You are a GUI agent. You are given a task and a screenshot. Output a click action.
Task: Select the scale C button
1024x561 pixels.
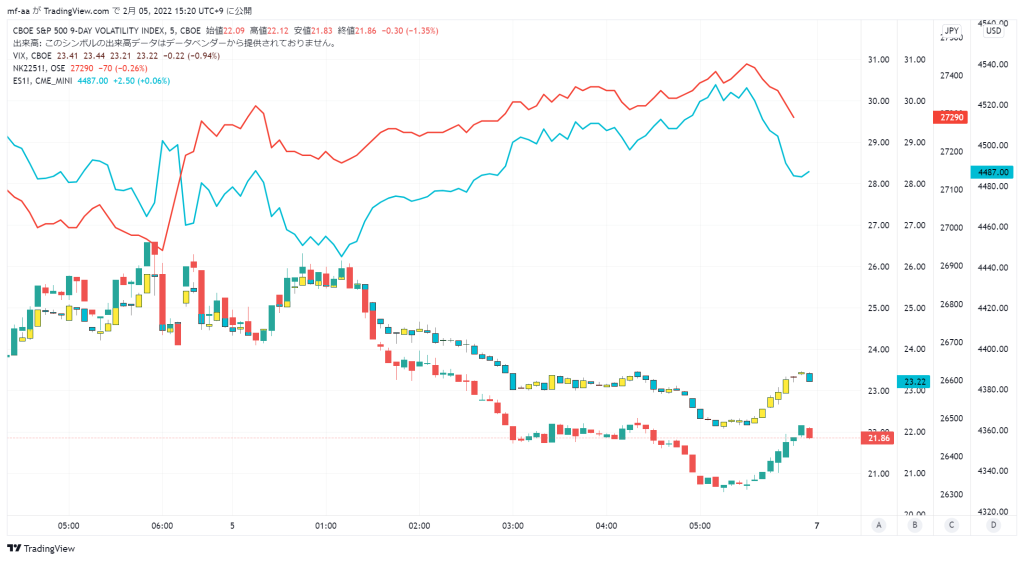coord(952,525)
